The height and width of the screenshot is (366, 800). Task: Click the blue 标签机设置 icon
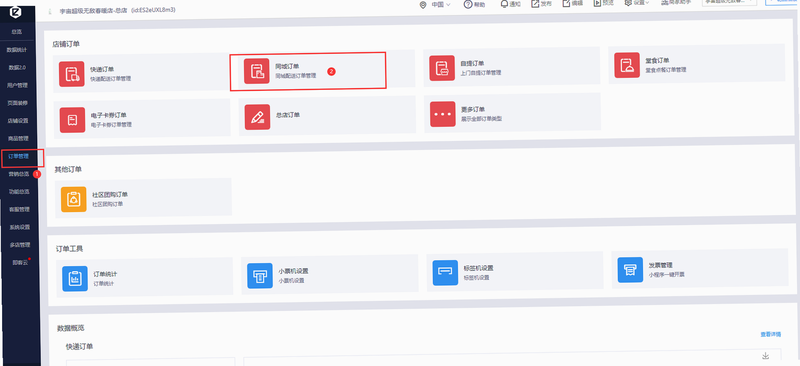445,273
